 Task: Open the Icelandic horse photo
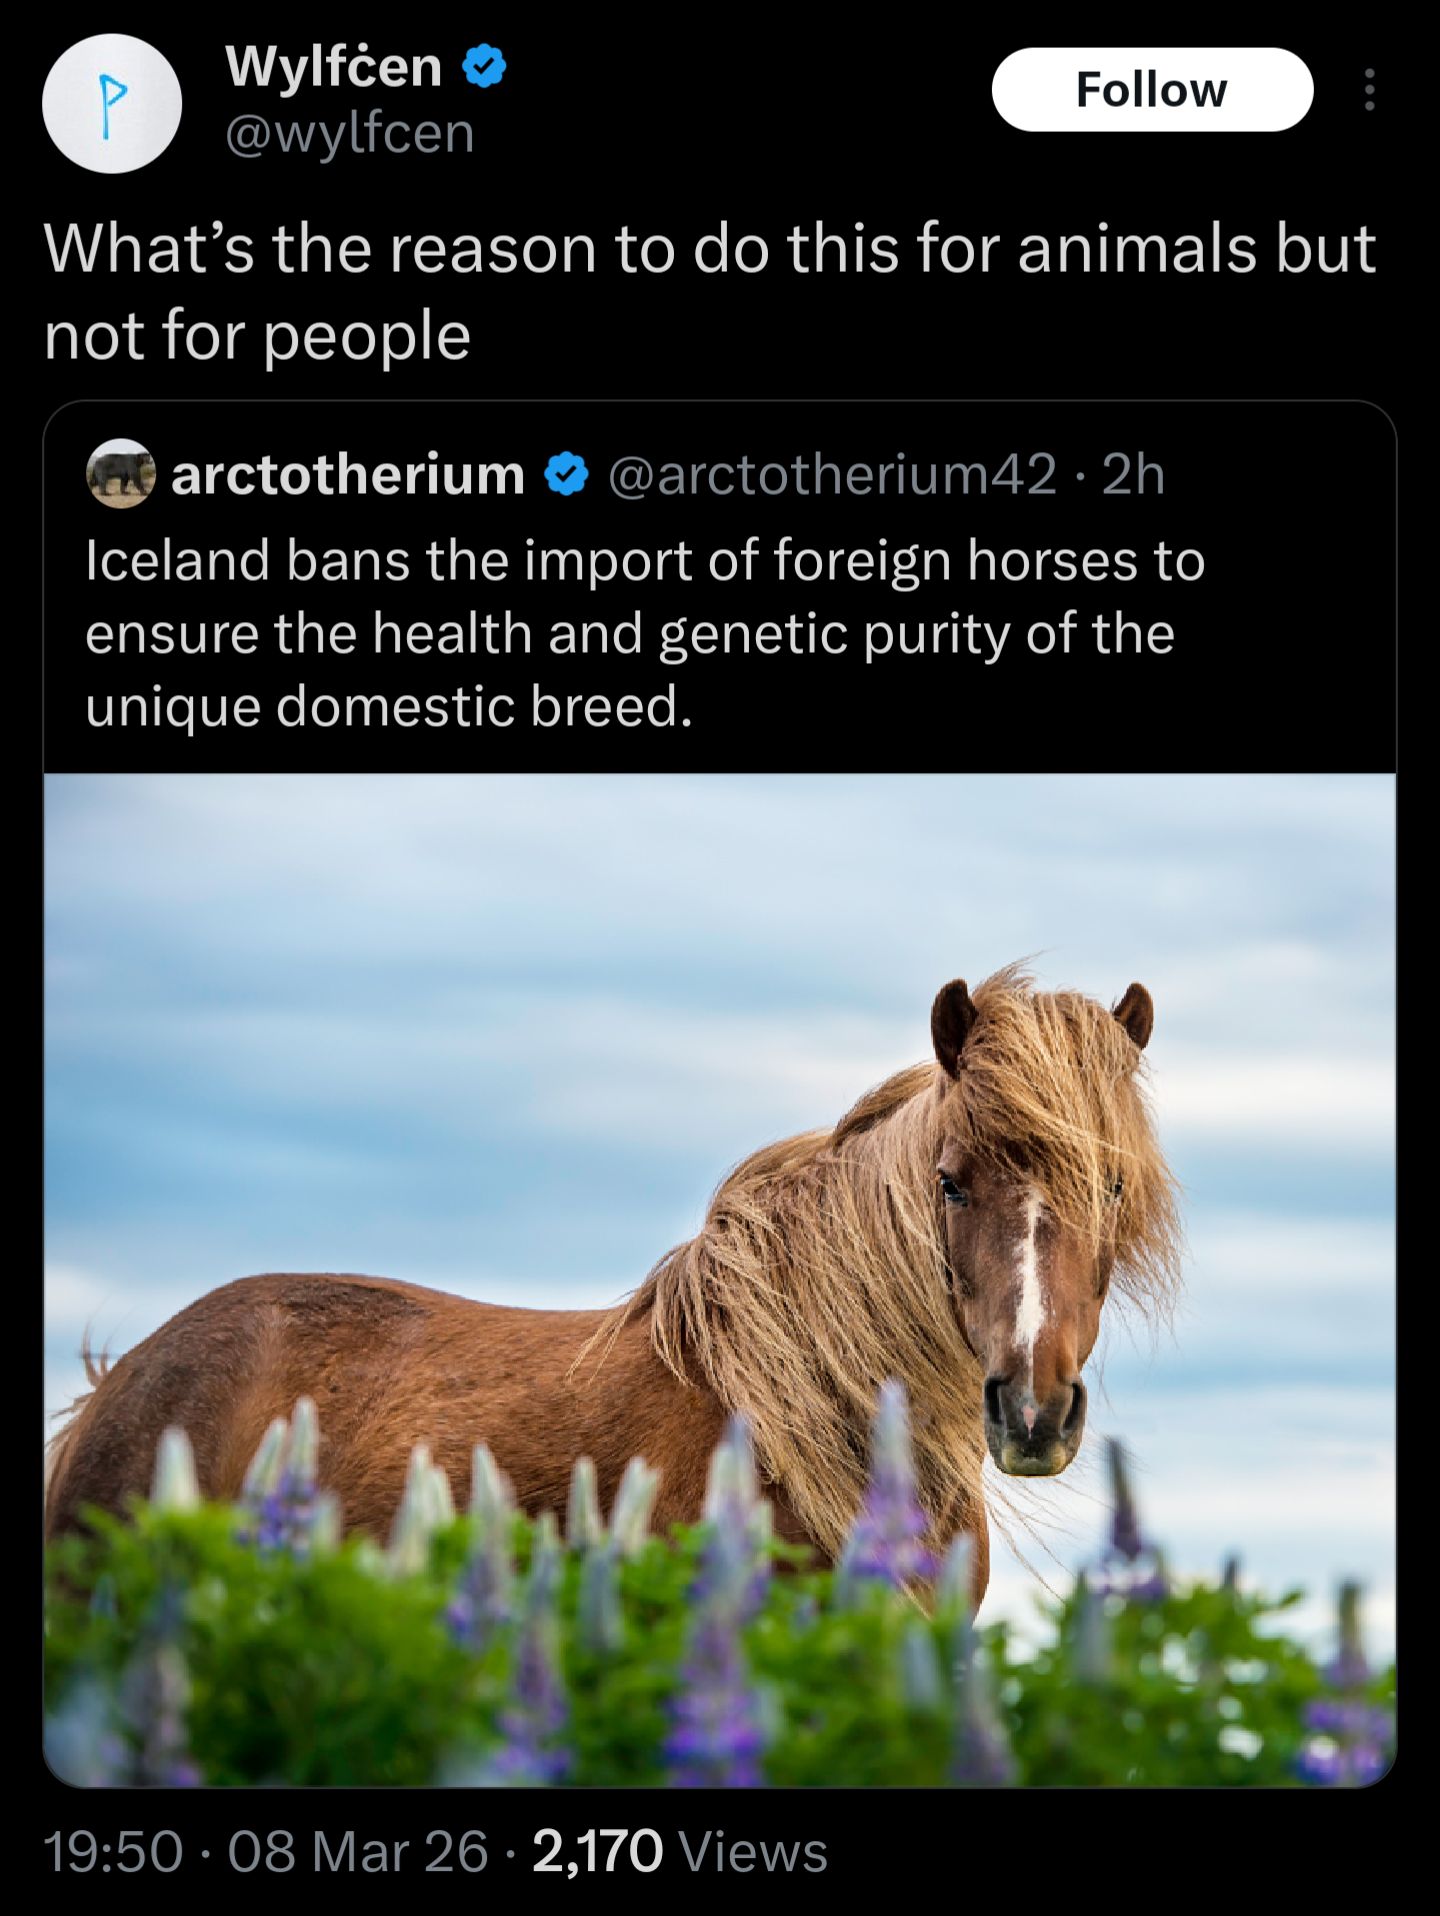pos(720,1280)
